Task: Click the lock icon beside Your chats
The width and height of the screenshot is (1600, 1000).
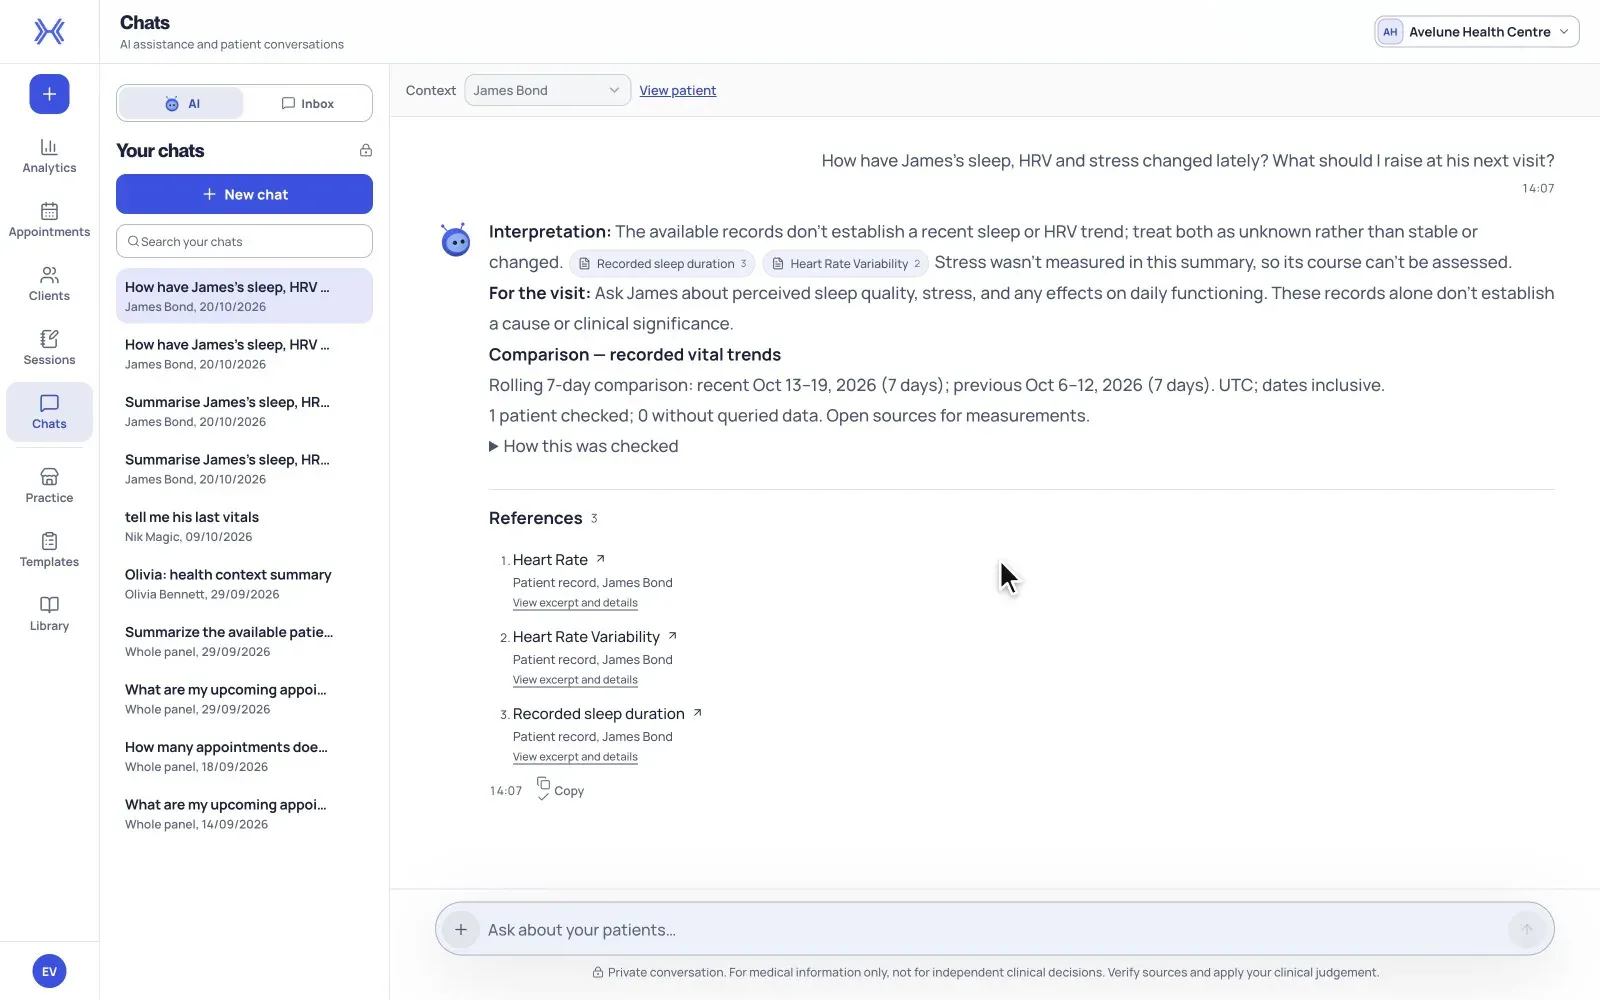Action: [x=366, y=150]
